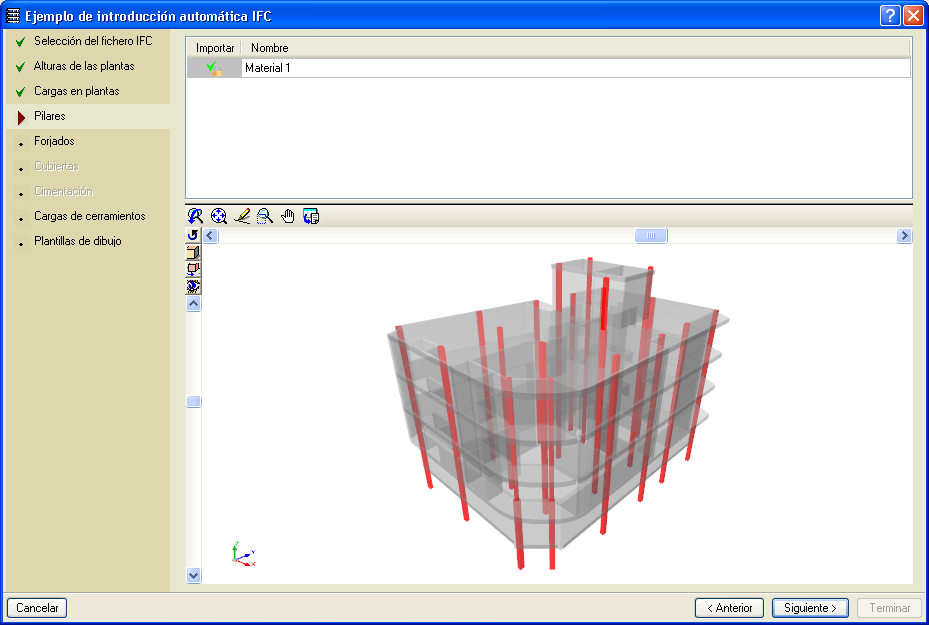This screenshot has width=929, height=625.
Task: Click the Siguiente button
Action: [x=810, y=608]
